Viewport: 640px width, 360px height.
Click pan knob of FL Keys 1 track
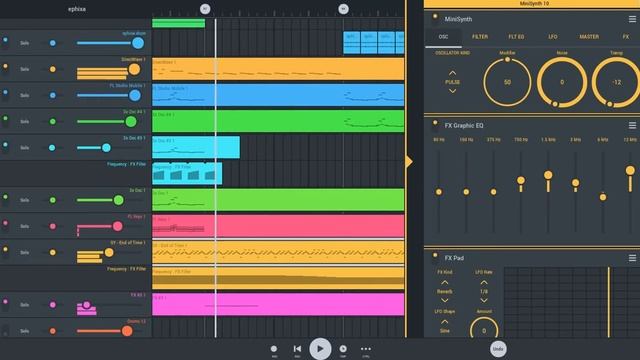click(53, 226)
